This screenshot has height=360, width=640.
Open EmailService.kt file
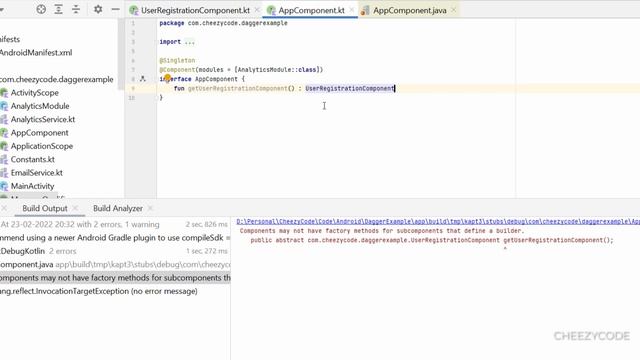coord(37,173)
